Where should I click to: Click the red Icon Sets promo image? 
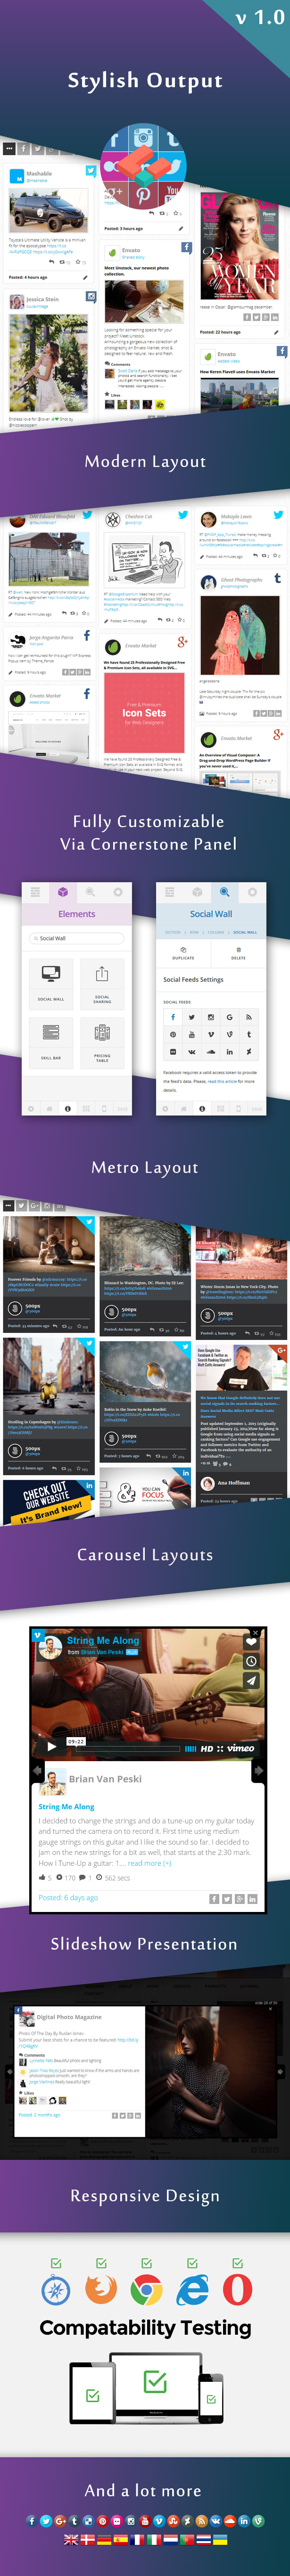click(x=144, y=713)
